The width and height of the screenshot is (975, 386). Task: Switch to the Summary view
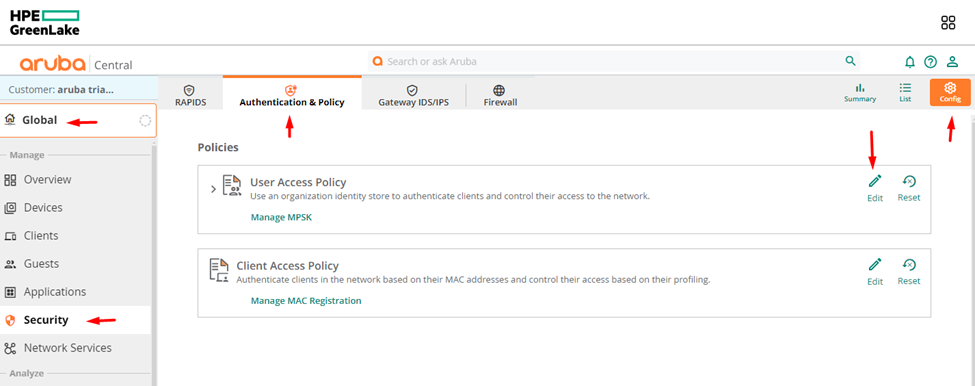(x=860, y=93)
